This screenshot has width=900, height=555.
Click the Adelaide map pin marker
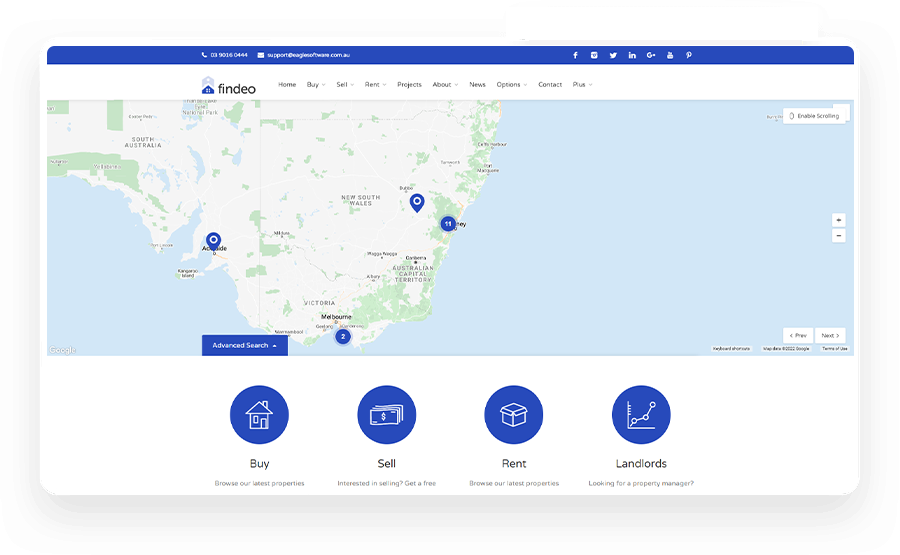pyautogui.click(x=213, y=241)
